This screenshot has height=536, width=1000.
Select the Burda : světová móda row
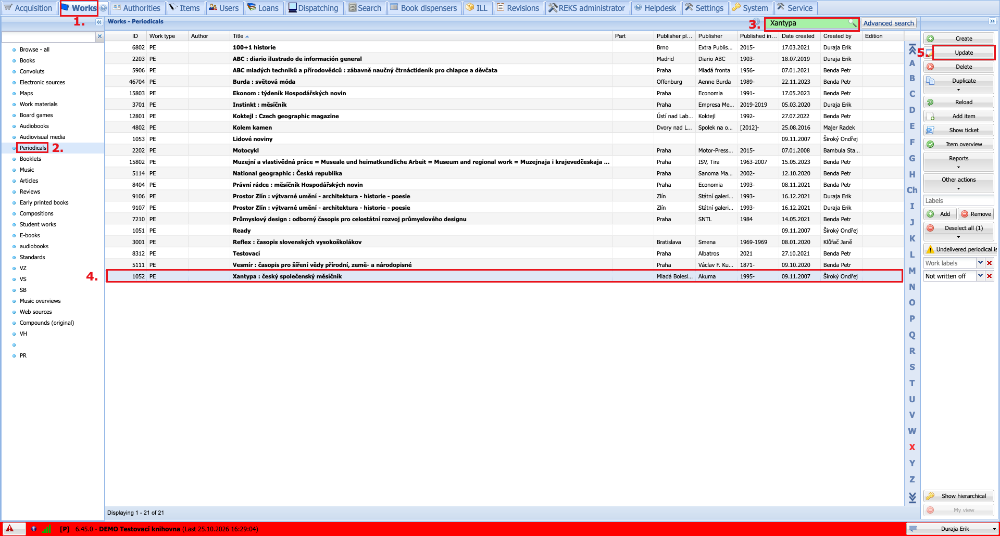504,81
